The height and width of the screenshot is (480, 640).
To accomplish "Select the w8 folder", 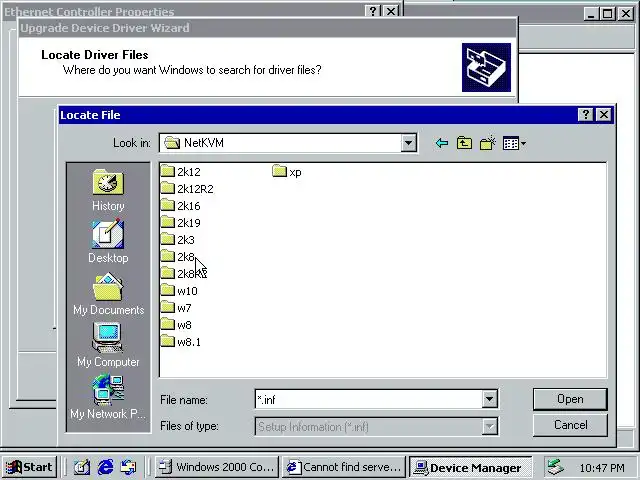I will 176,325.
